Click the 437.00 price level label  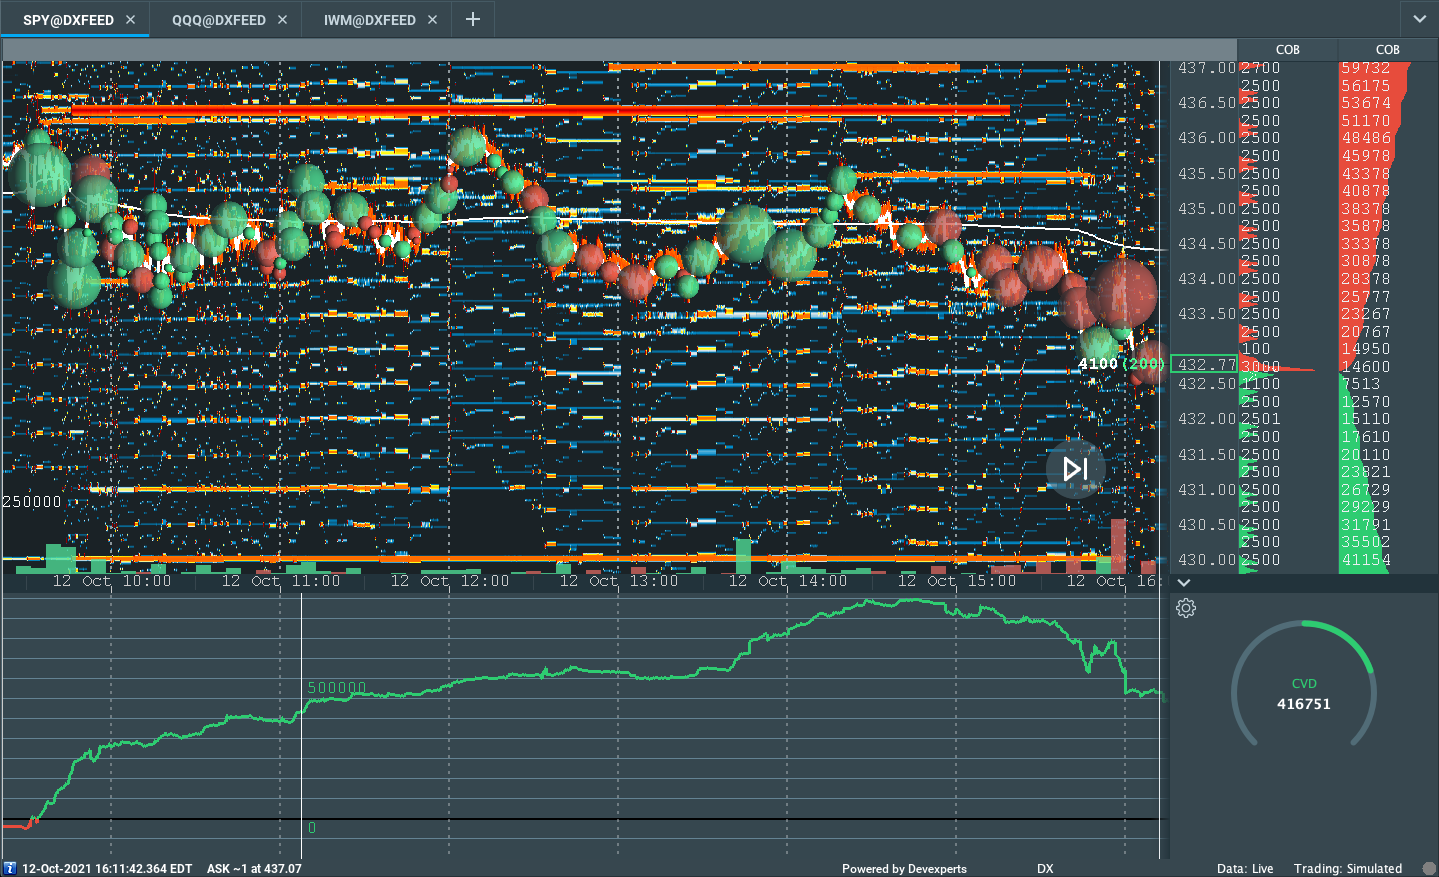pyautogui.click(x=1207, y=68)
